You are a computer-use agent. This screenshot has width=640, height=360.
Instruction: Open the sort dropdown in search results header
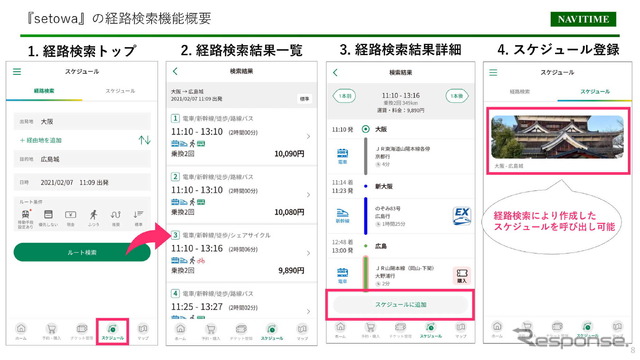tap(304, 99)
